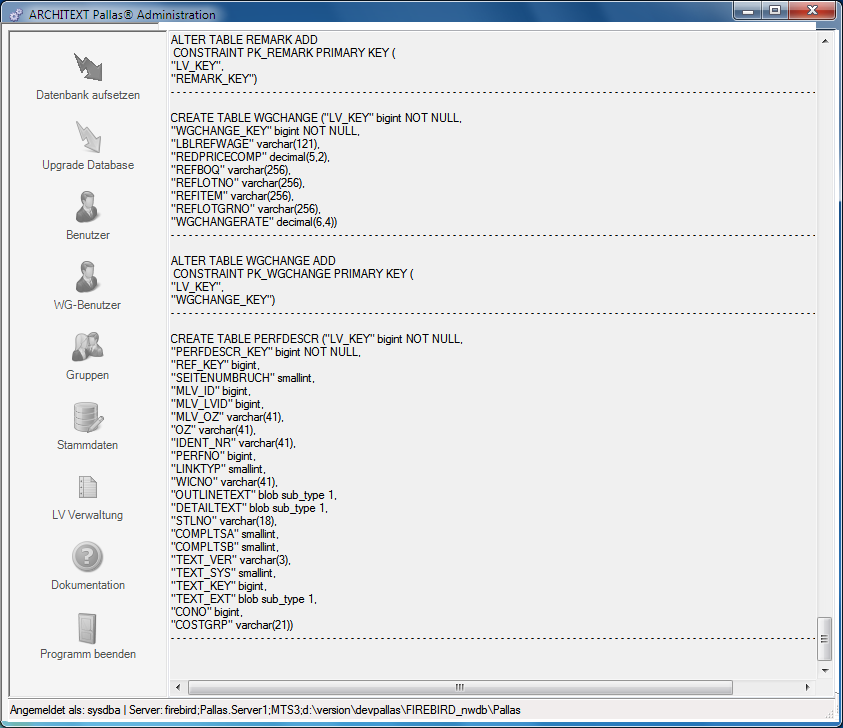
Task: Click the '"IDENT_NR" varchar(41),' line
Action: 233,443
